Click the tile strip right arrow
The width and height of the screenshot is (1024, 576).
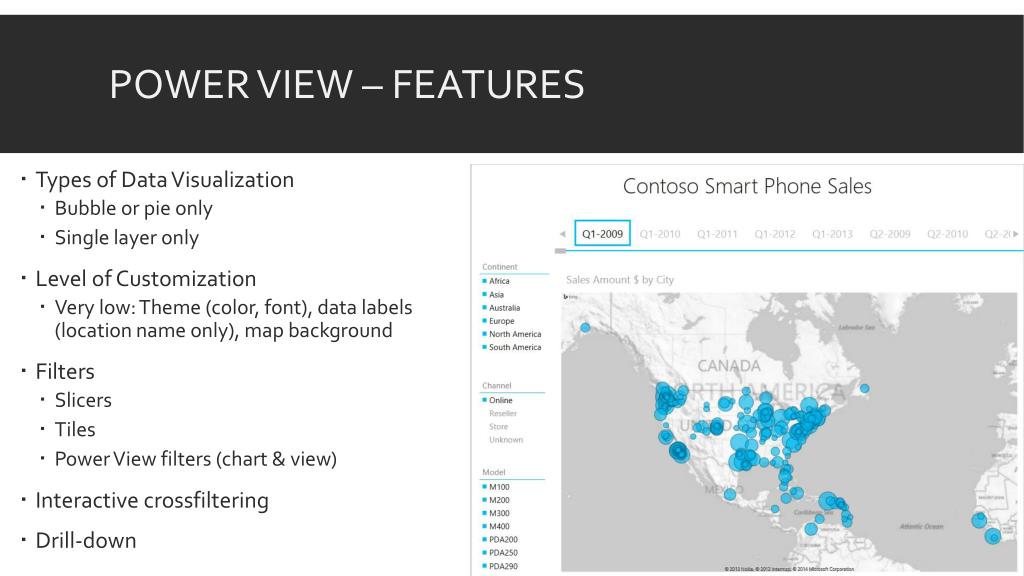click(x=1016, y=234)
